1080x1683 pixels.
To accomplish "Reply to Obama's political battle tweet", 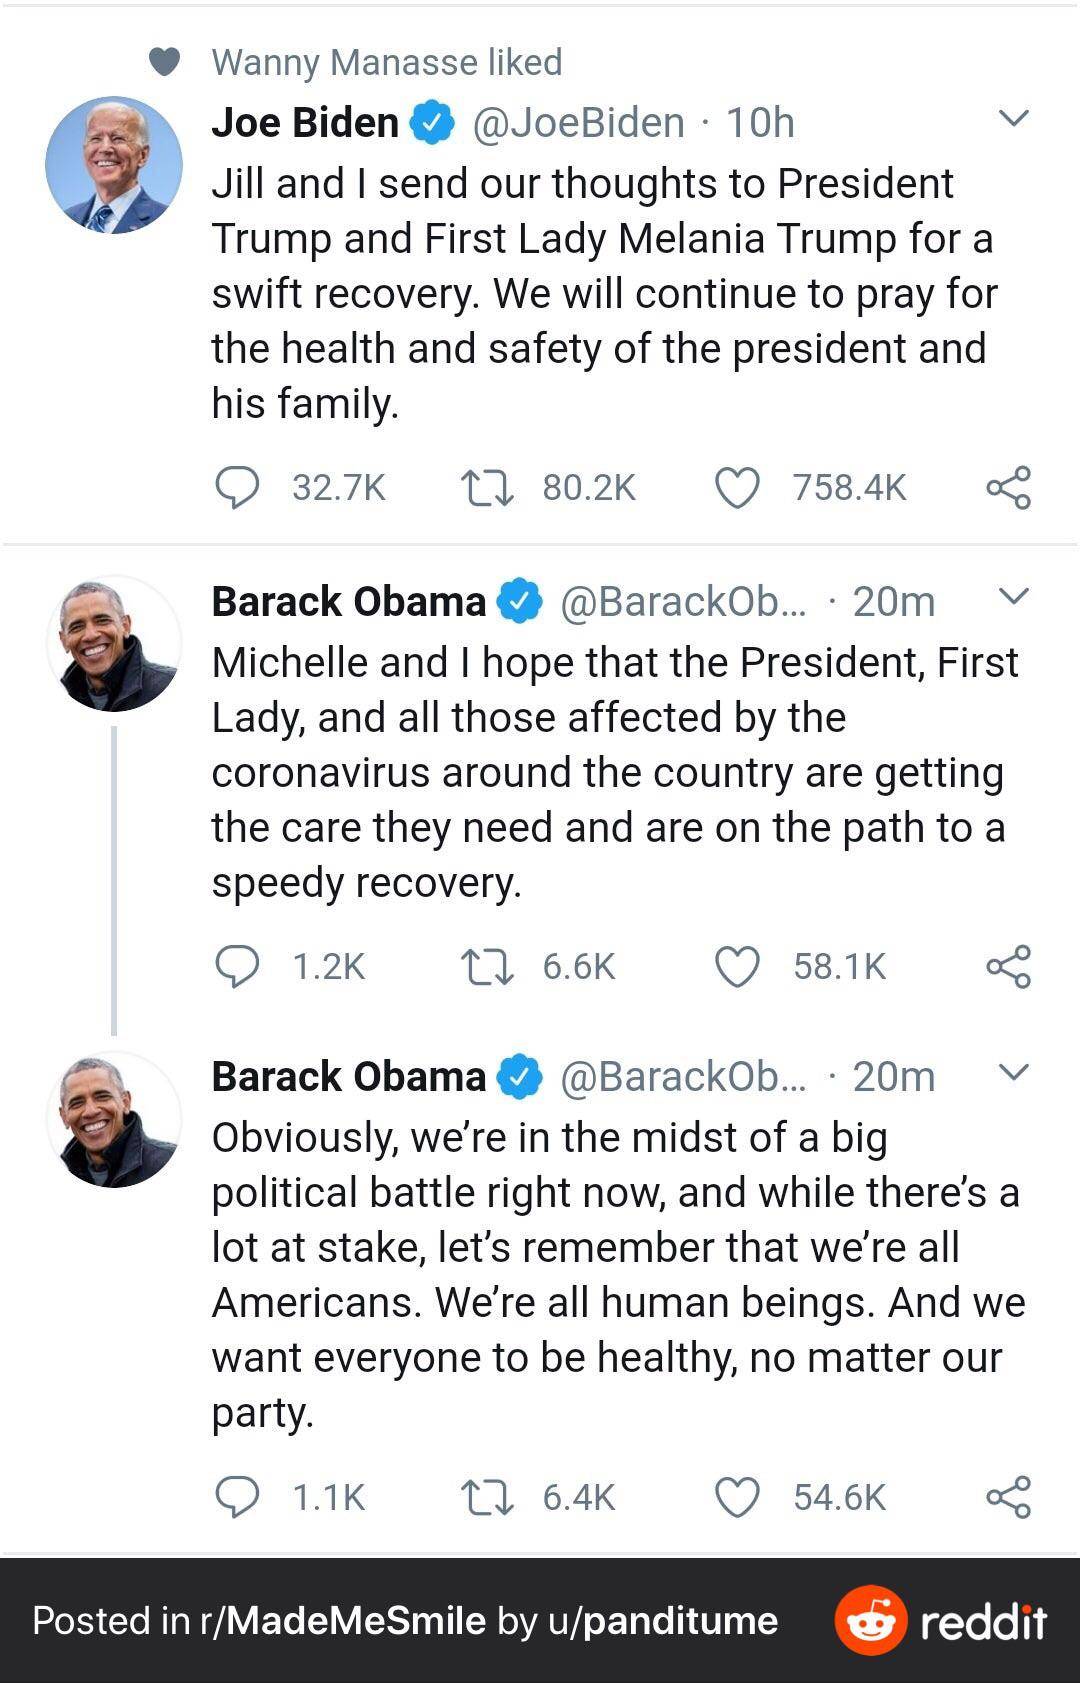I will (x=237, y=1497).
